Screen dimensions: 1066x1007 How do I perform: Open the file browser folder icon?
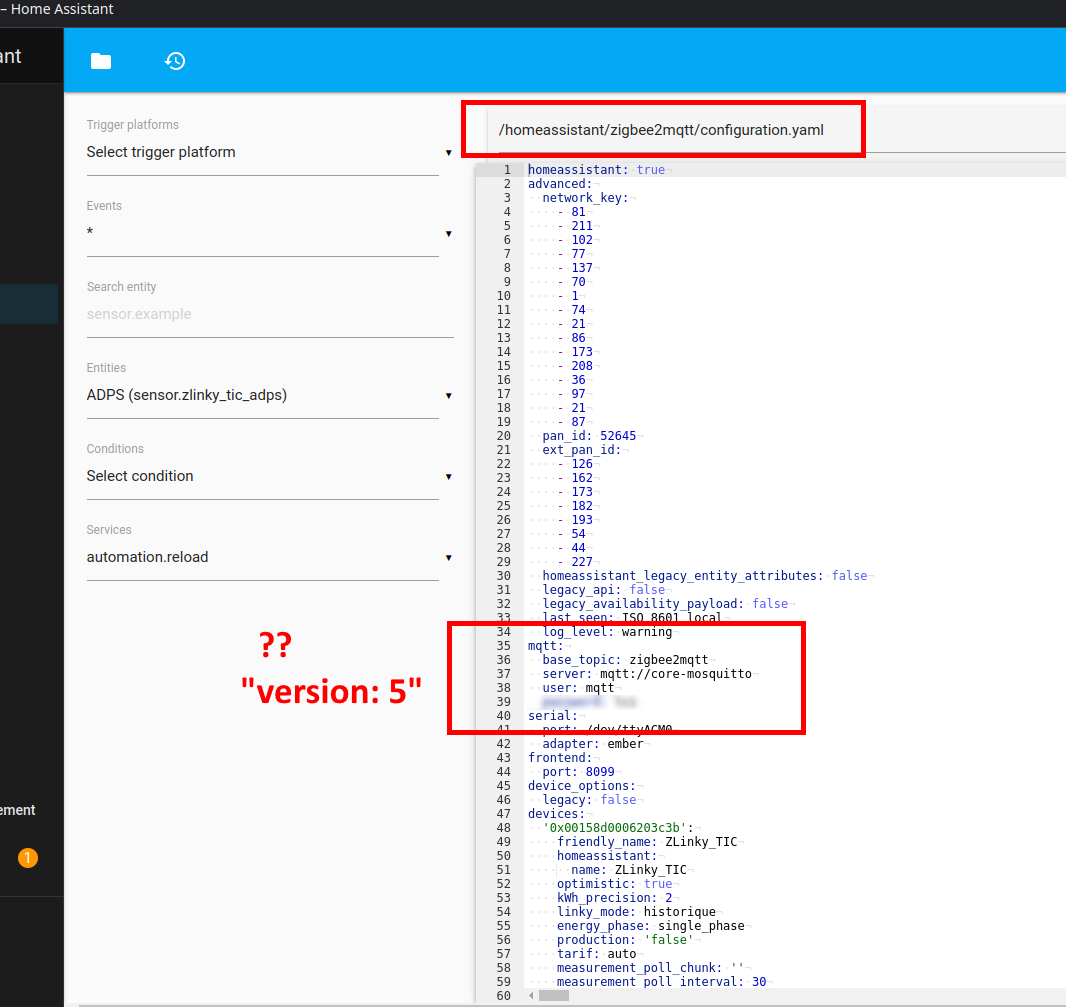coord(101,61)
